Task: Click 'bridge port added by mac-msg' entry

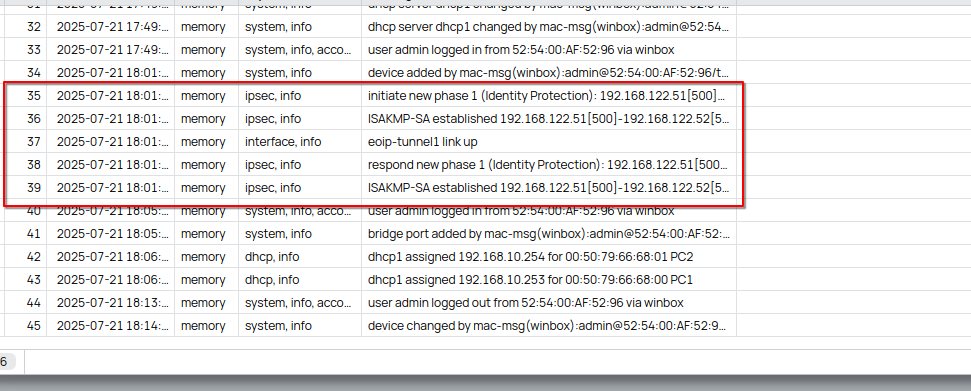Action: click(x=548, y=234)
